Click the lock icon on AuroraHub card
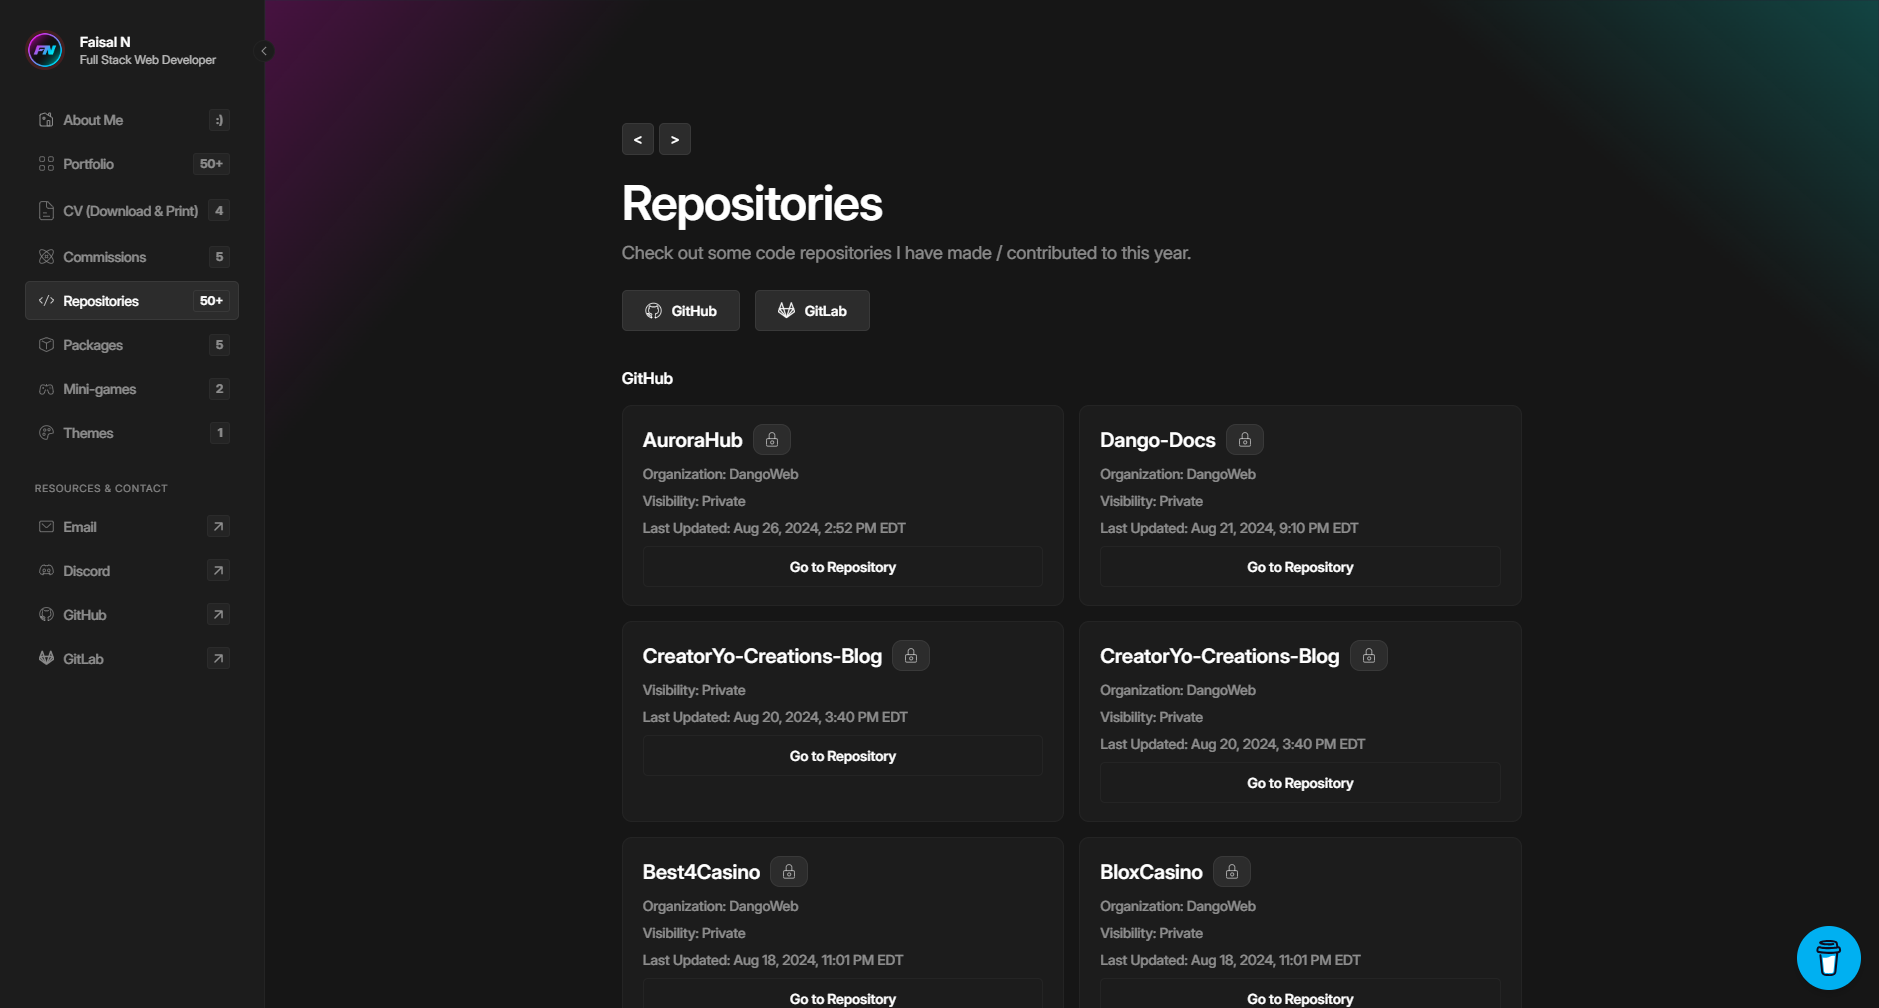This screenshot has width=1879, height=1008. pyautogui.click(x=771, y=439)
